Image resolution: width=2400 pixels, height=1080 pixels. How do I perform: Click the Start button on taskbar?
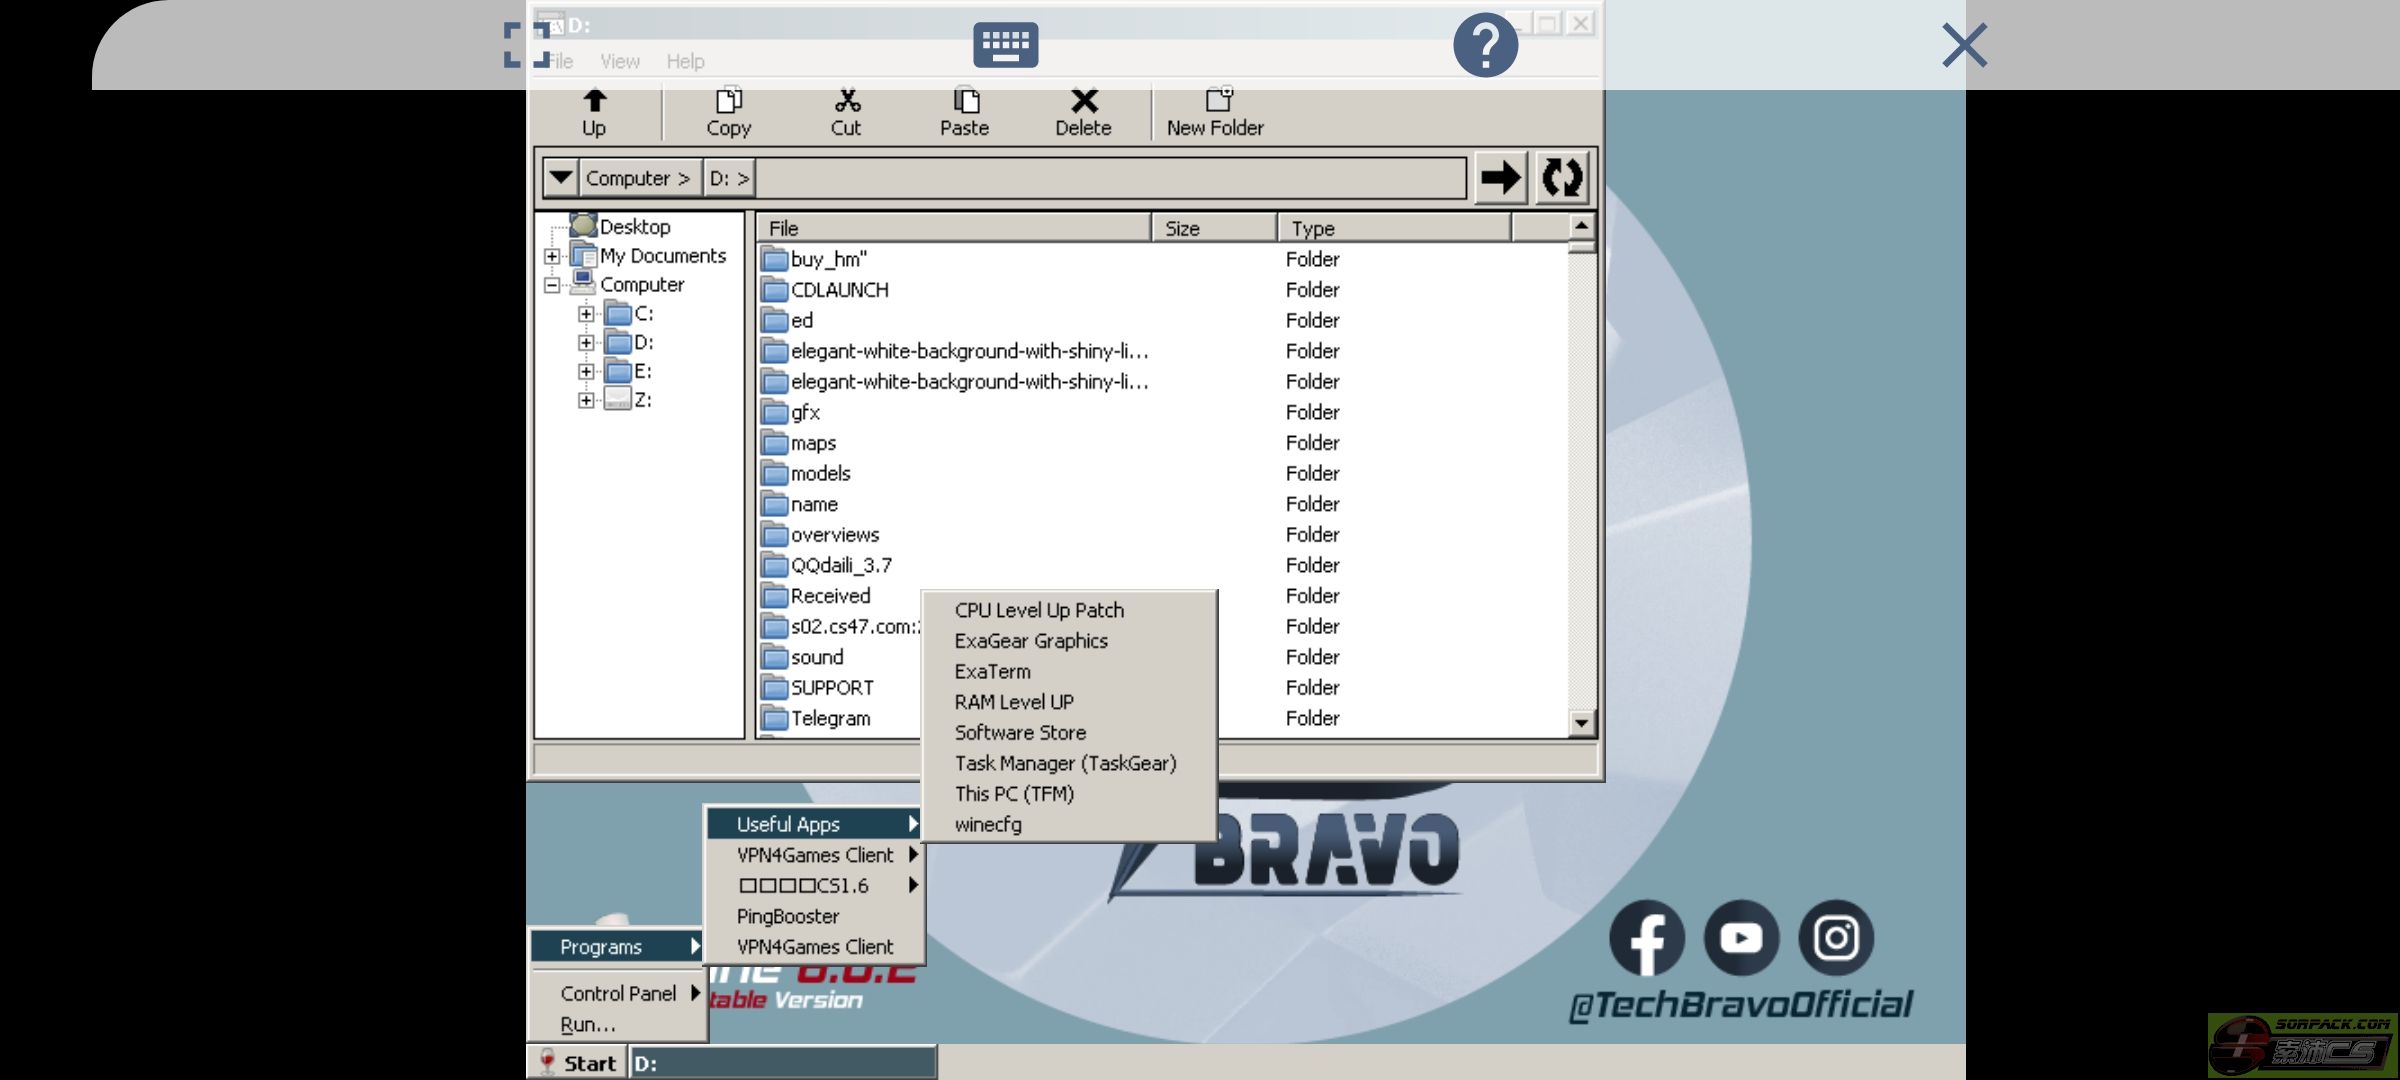point(577,1063)
